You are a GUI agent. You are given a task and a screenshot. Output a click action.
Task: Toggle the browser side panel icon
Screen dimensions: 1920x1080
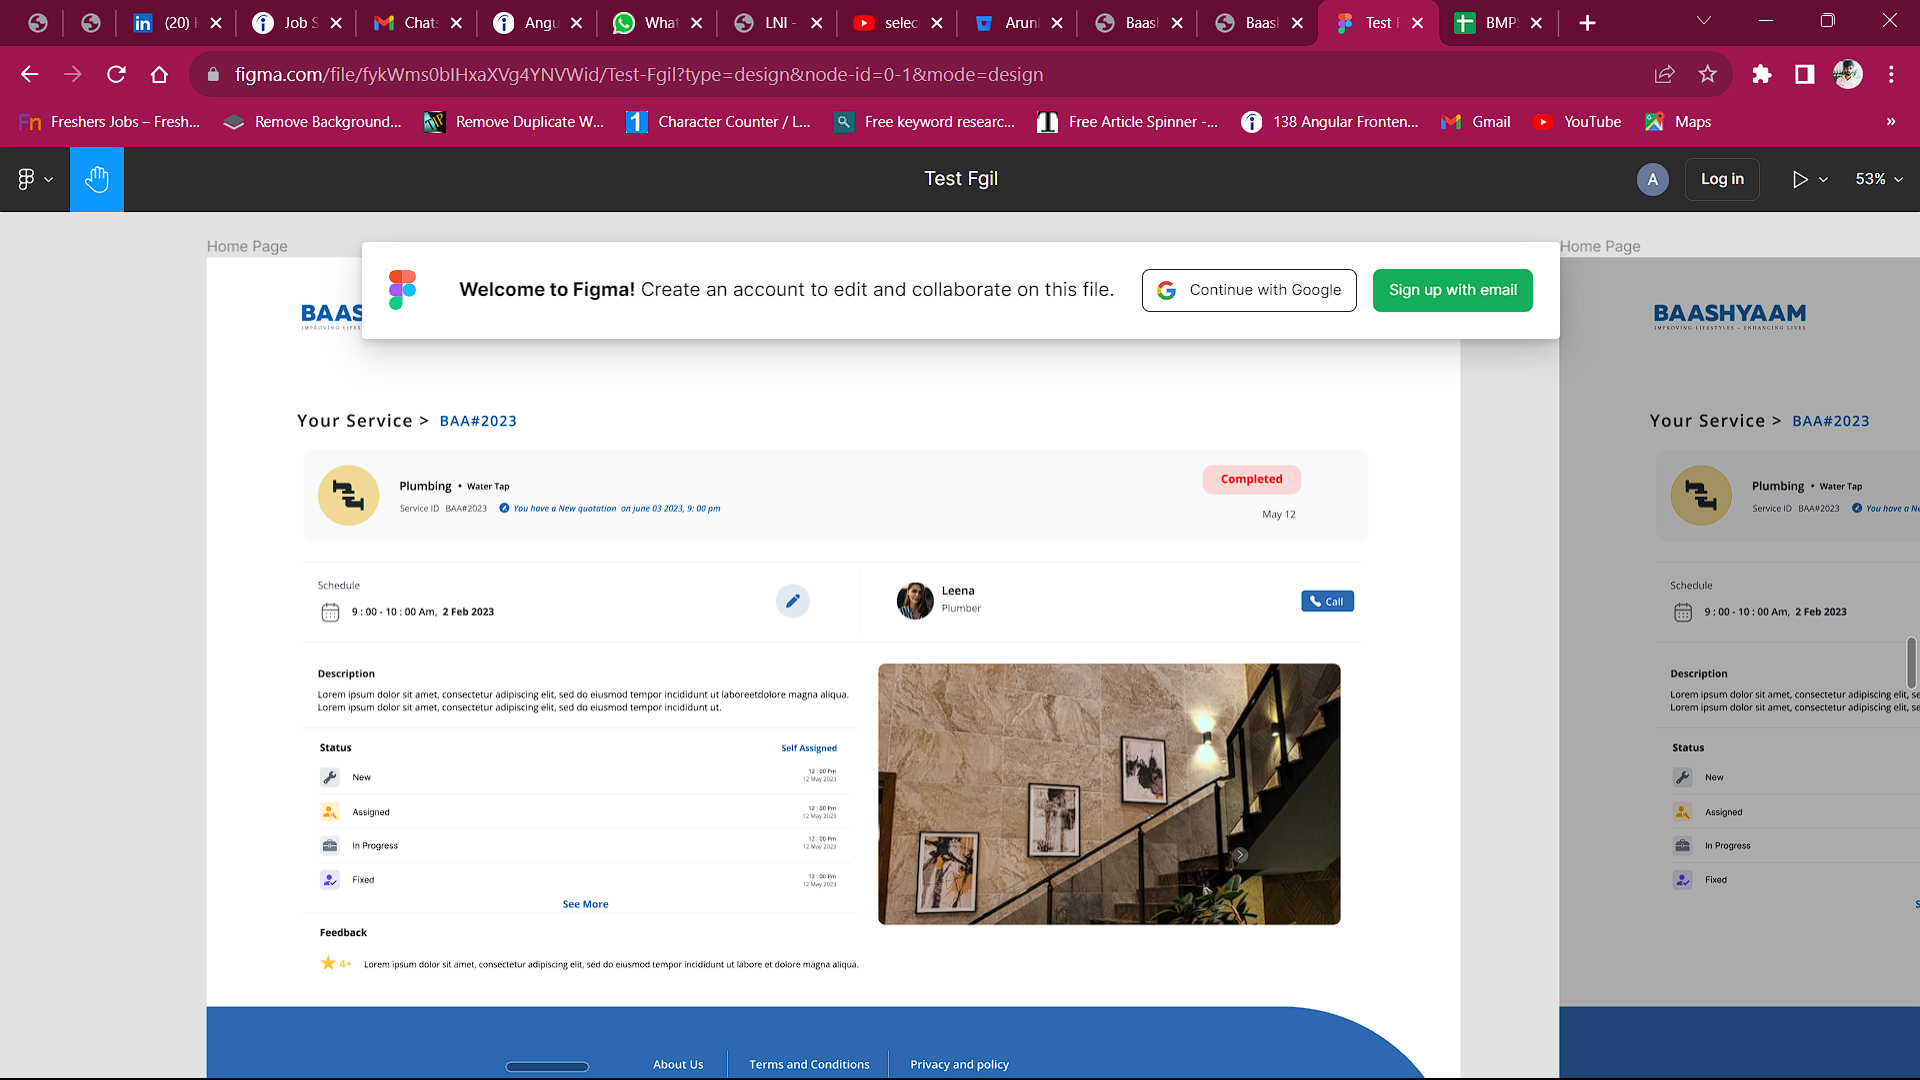coord(1804,74)
